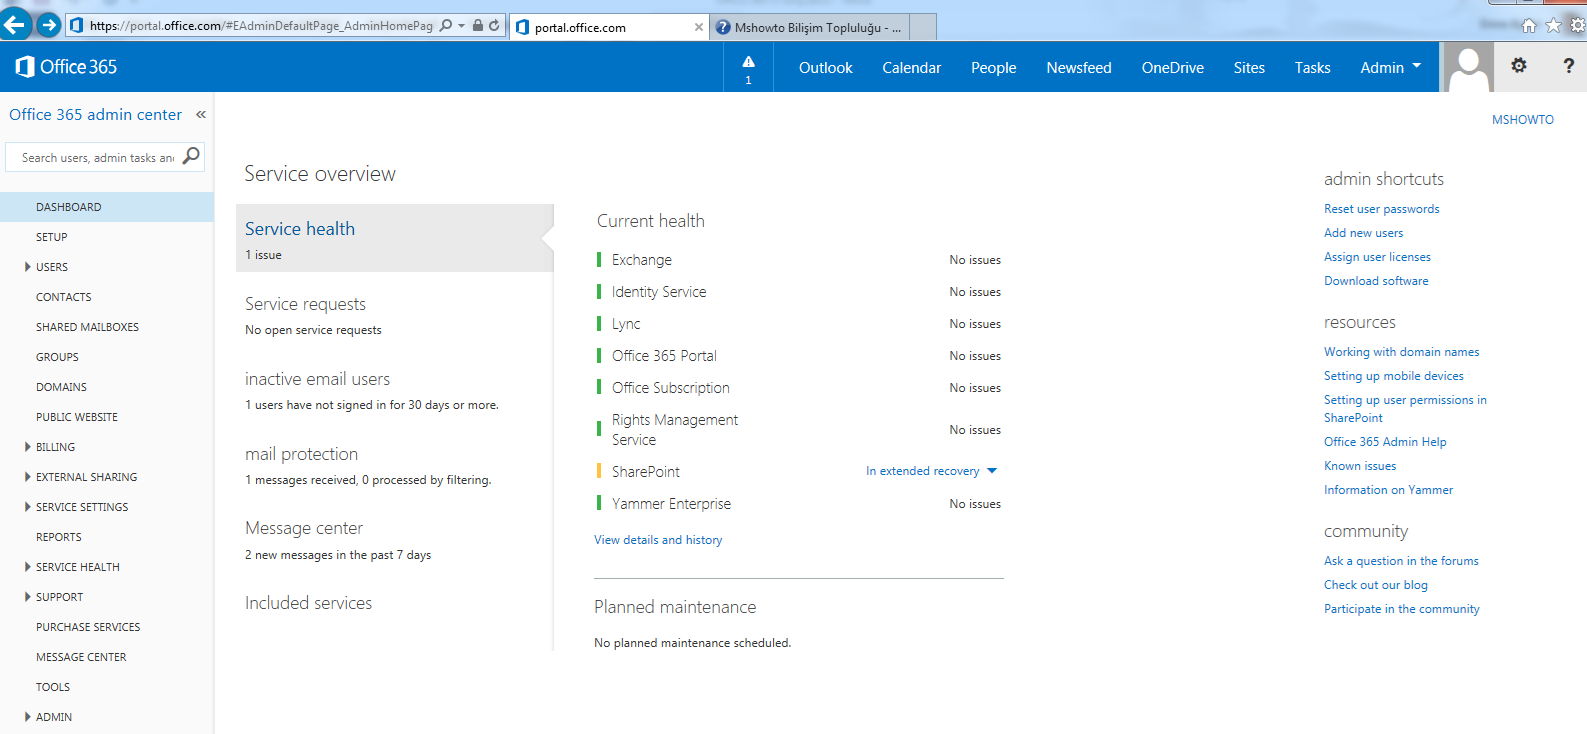Open the Service health tile
Viewport: 1587px width, 734px height.
[394, 238]
